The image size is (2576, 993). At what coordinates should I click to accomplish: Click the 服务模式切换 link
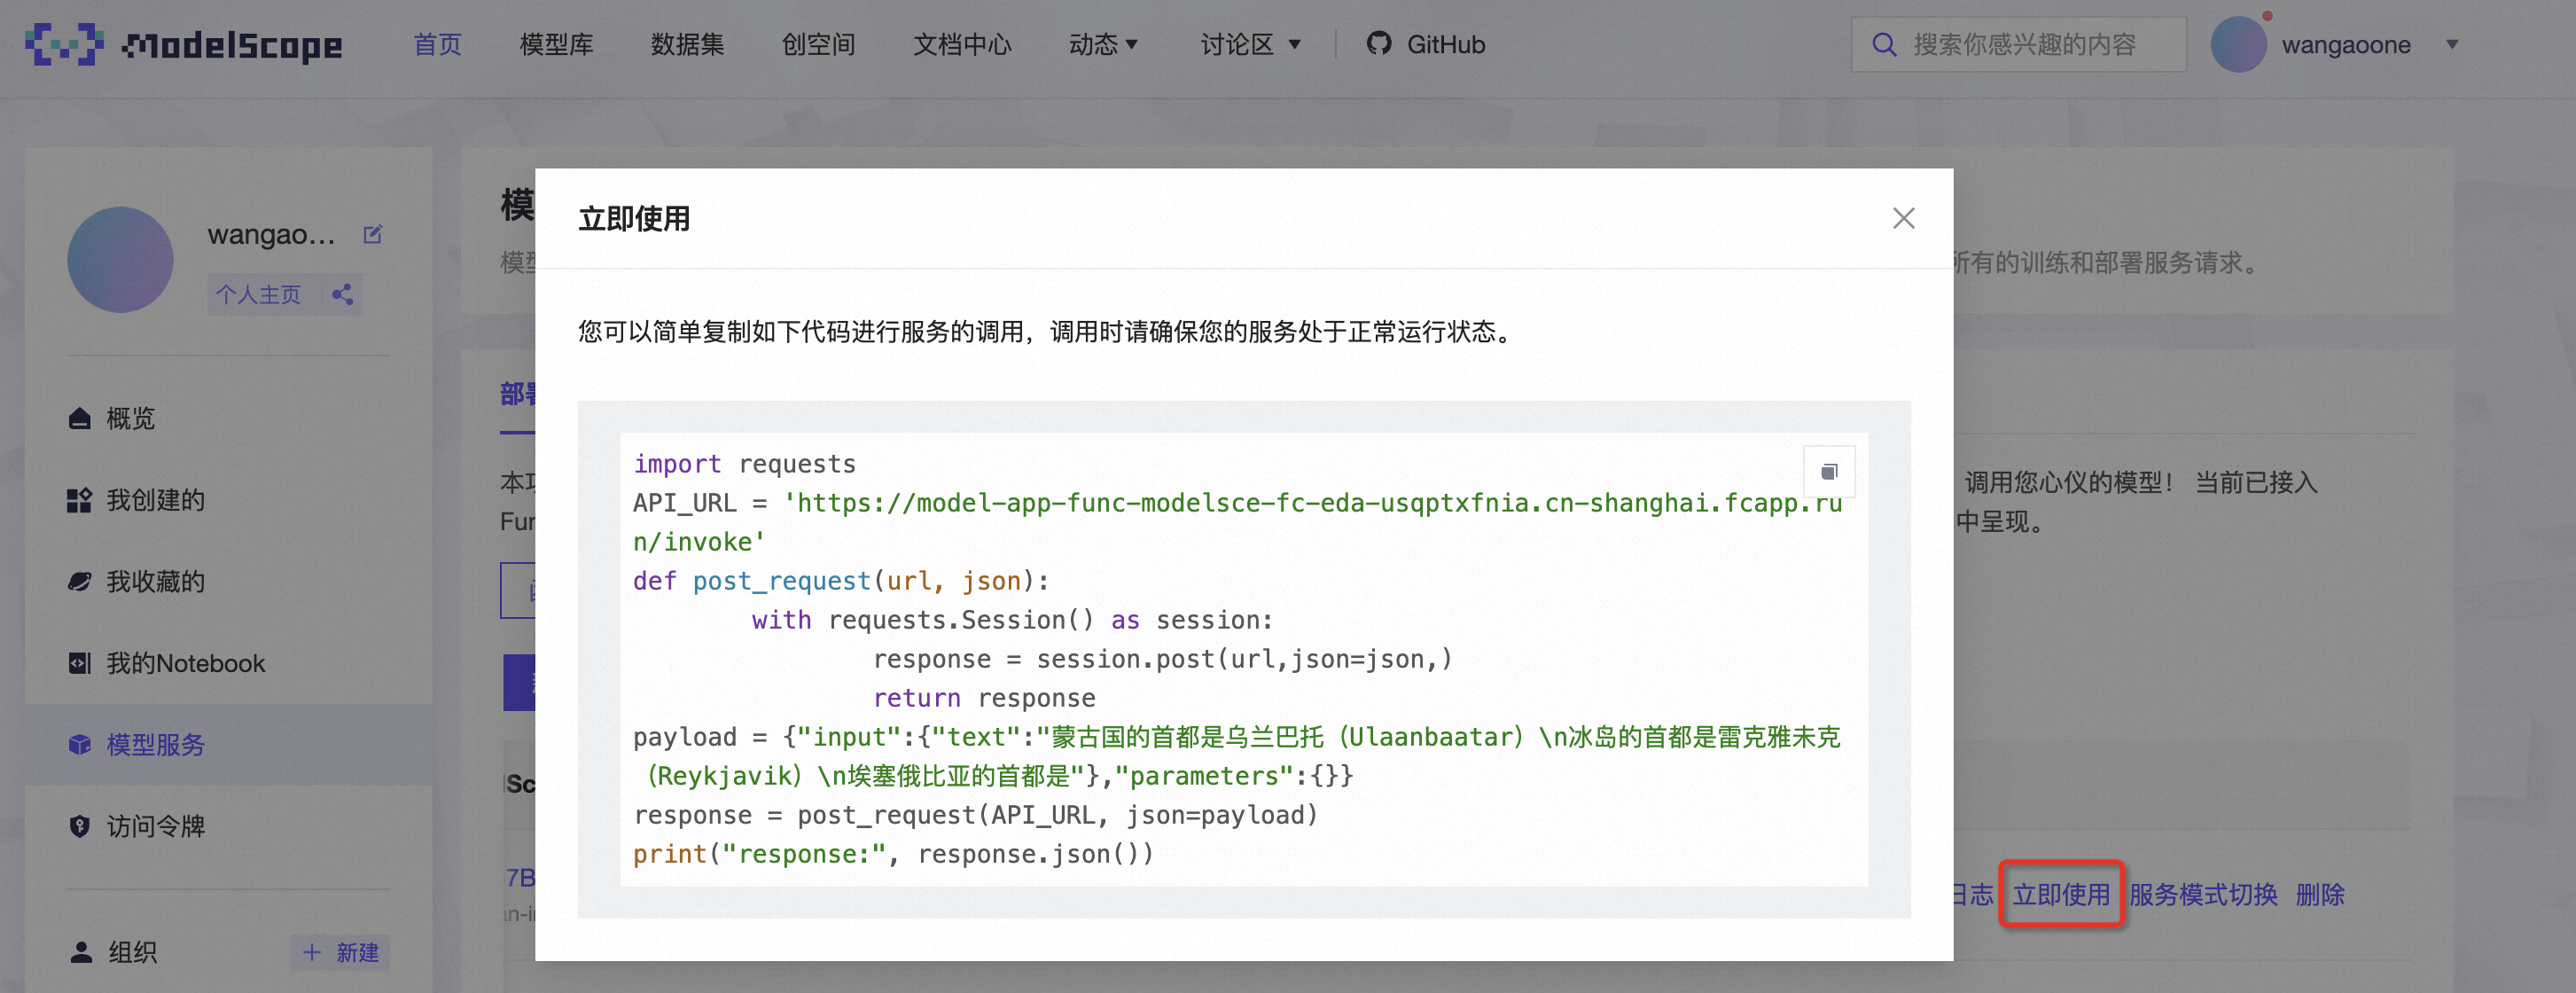pyautogui.click(x=2203, y=894)
